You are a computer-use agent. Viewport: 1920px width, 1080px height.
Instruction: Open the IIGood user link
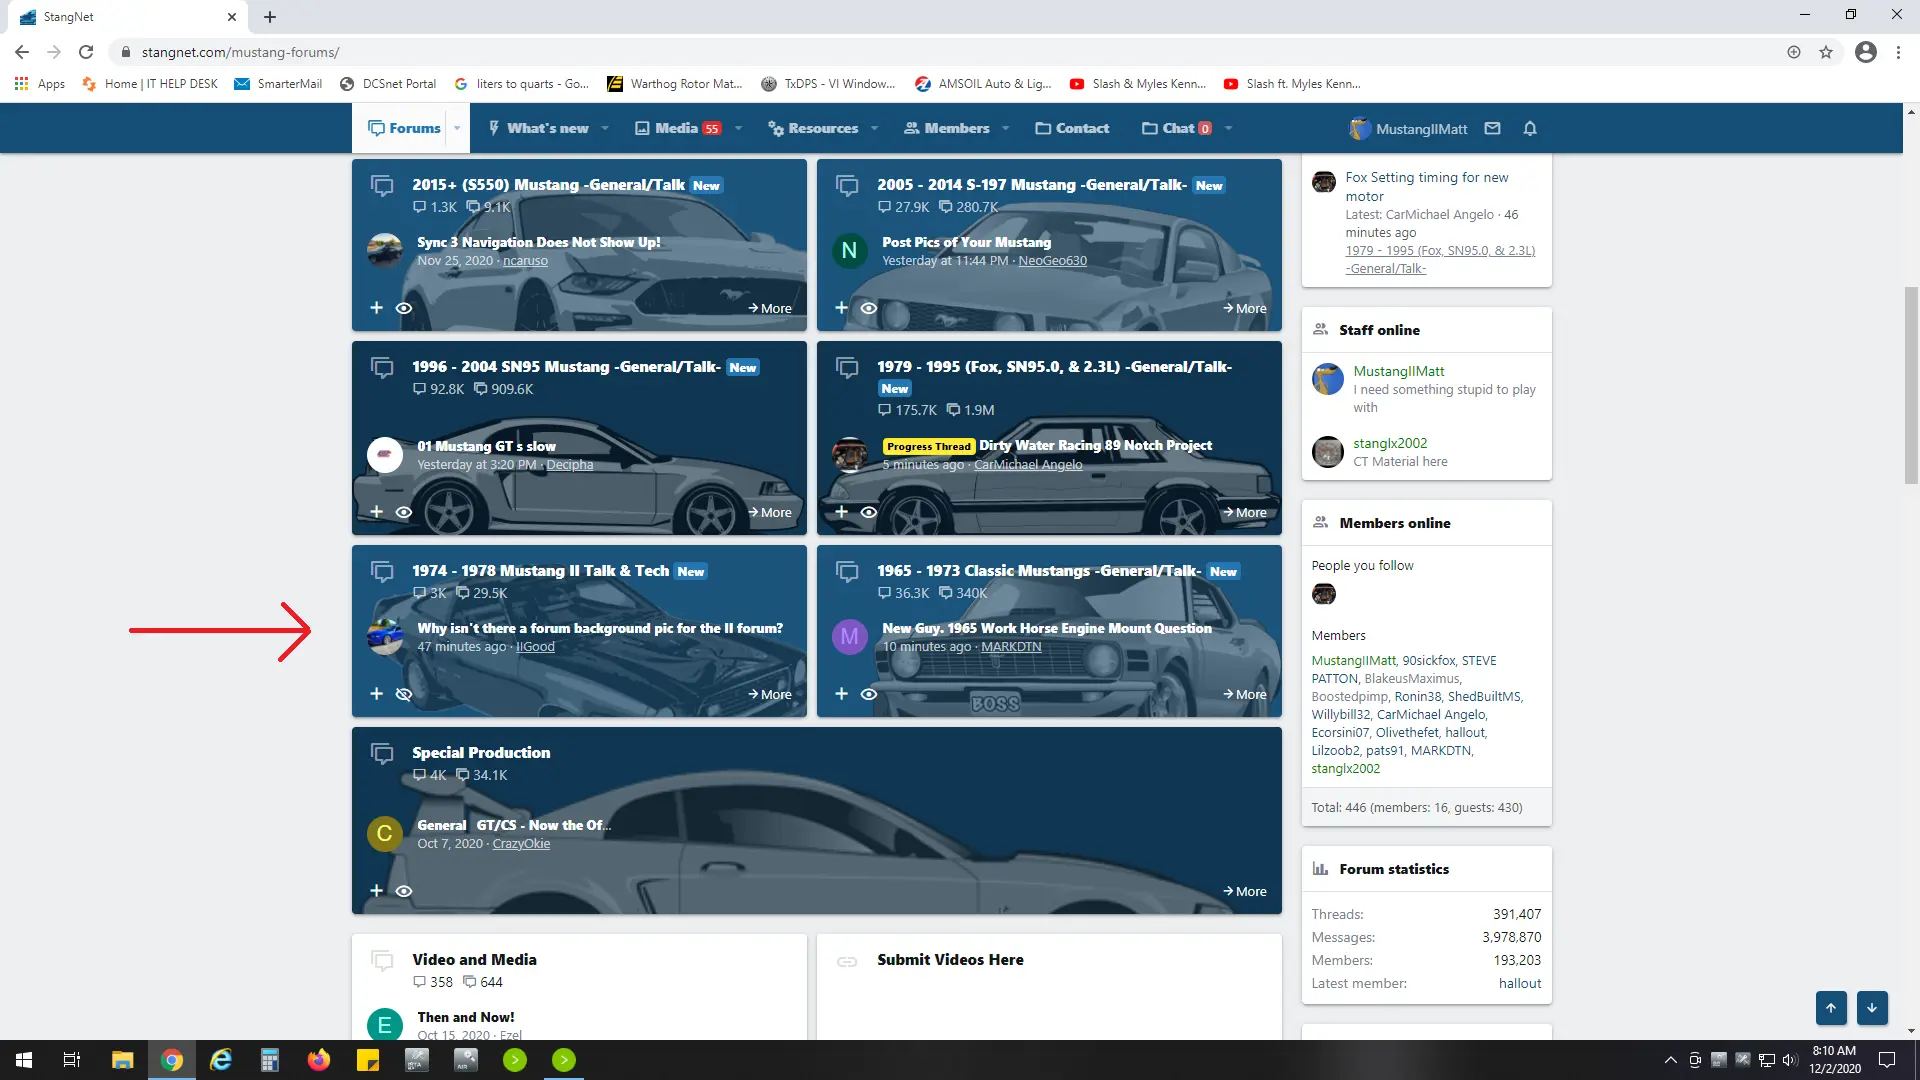pyautogui.click(x=535, y=647)
